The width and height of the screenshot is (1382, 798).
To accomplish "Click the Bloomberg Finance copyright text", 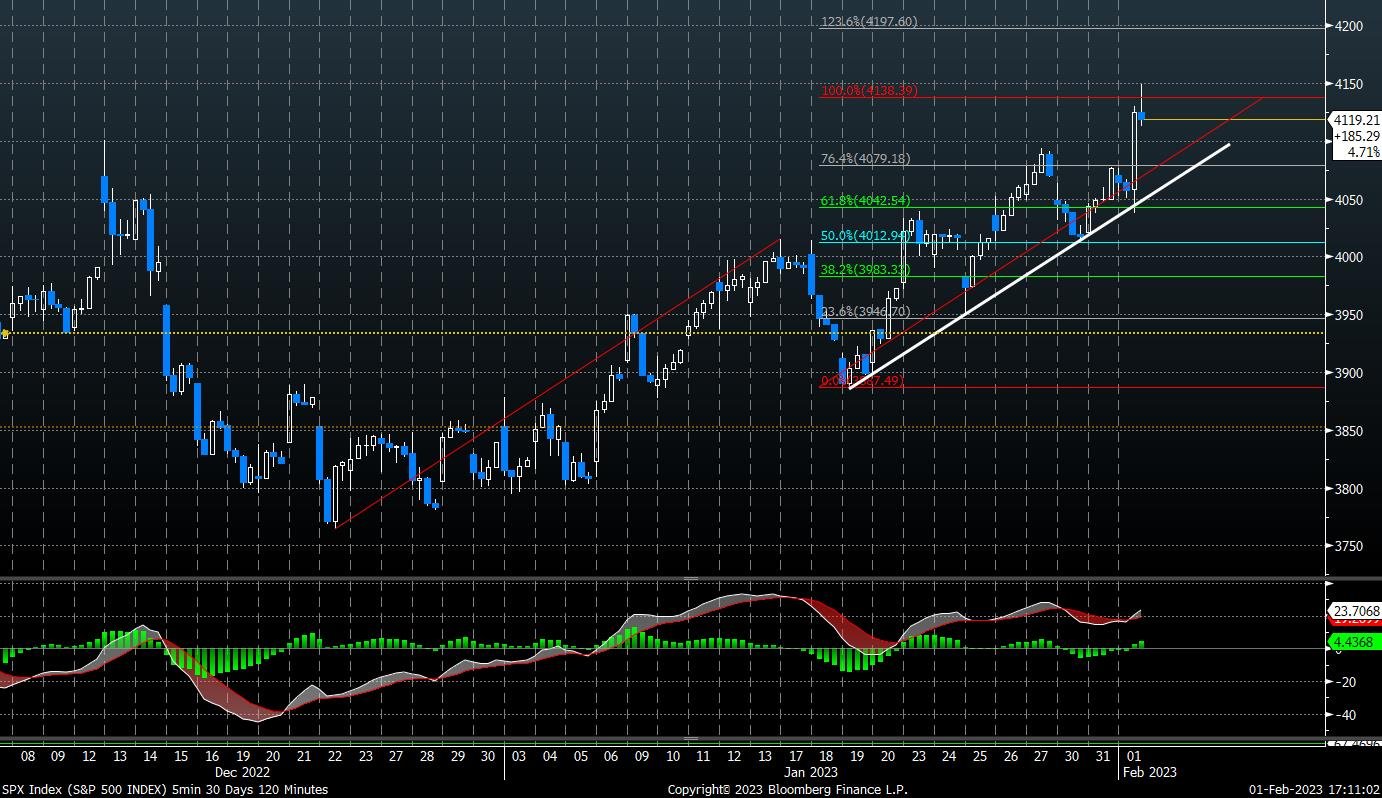I will [x=786, y=789].
